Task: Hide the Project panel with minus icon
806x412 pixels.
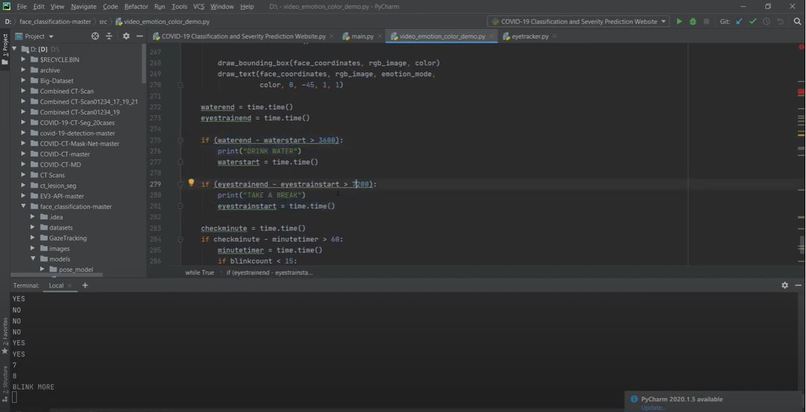Action: coord(139,36)
